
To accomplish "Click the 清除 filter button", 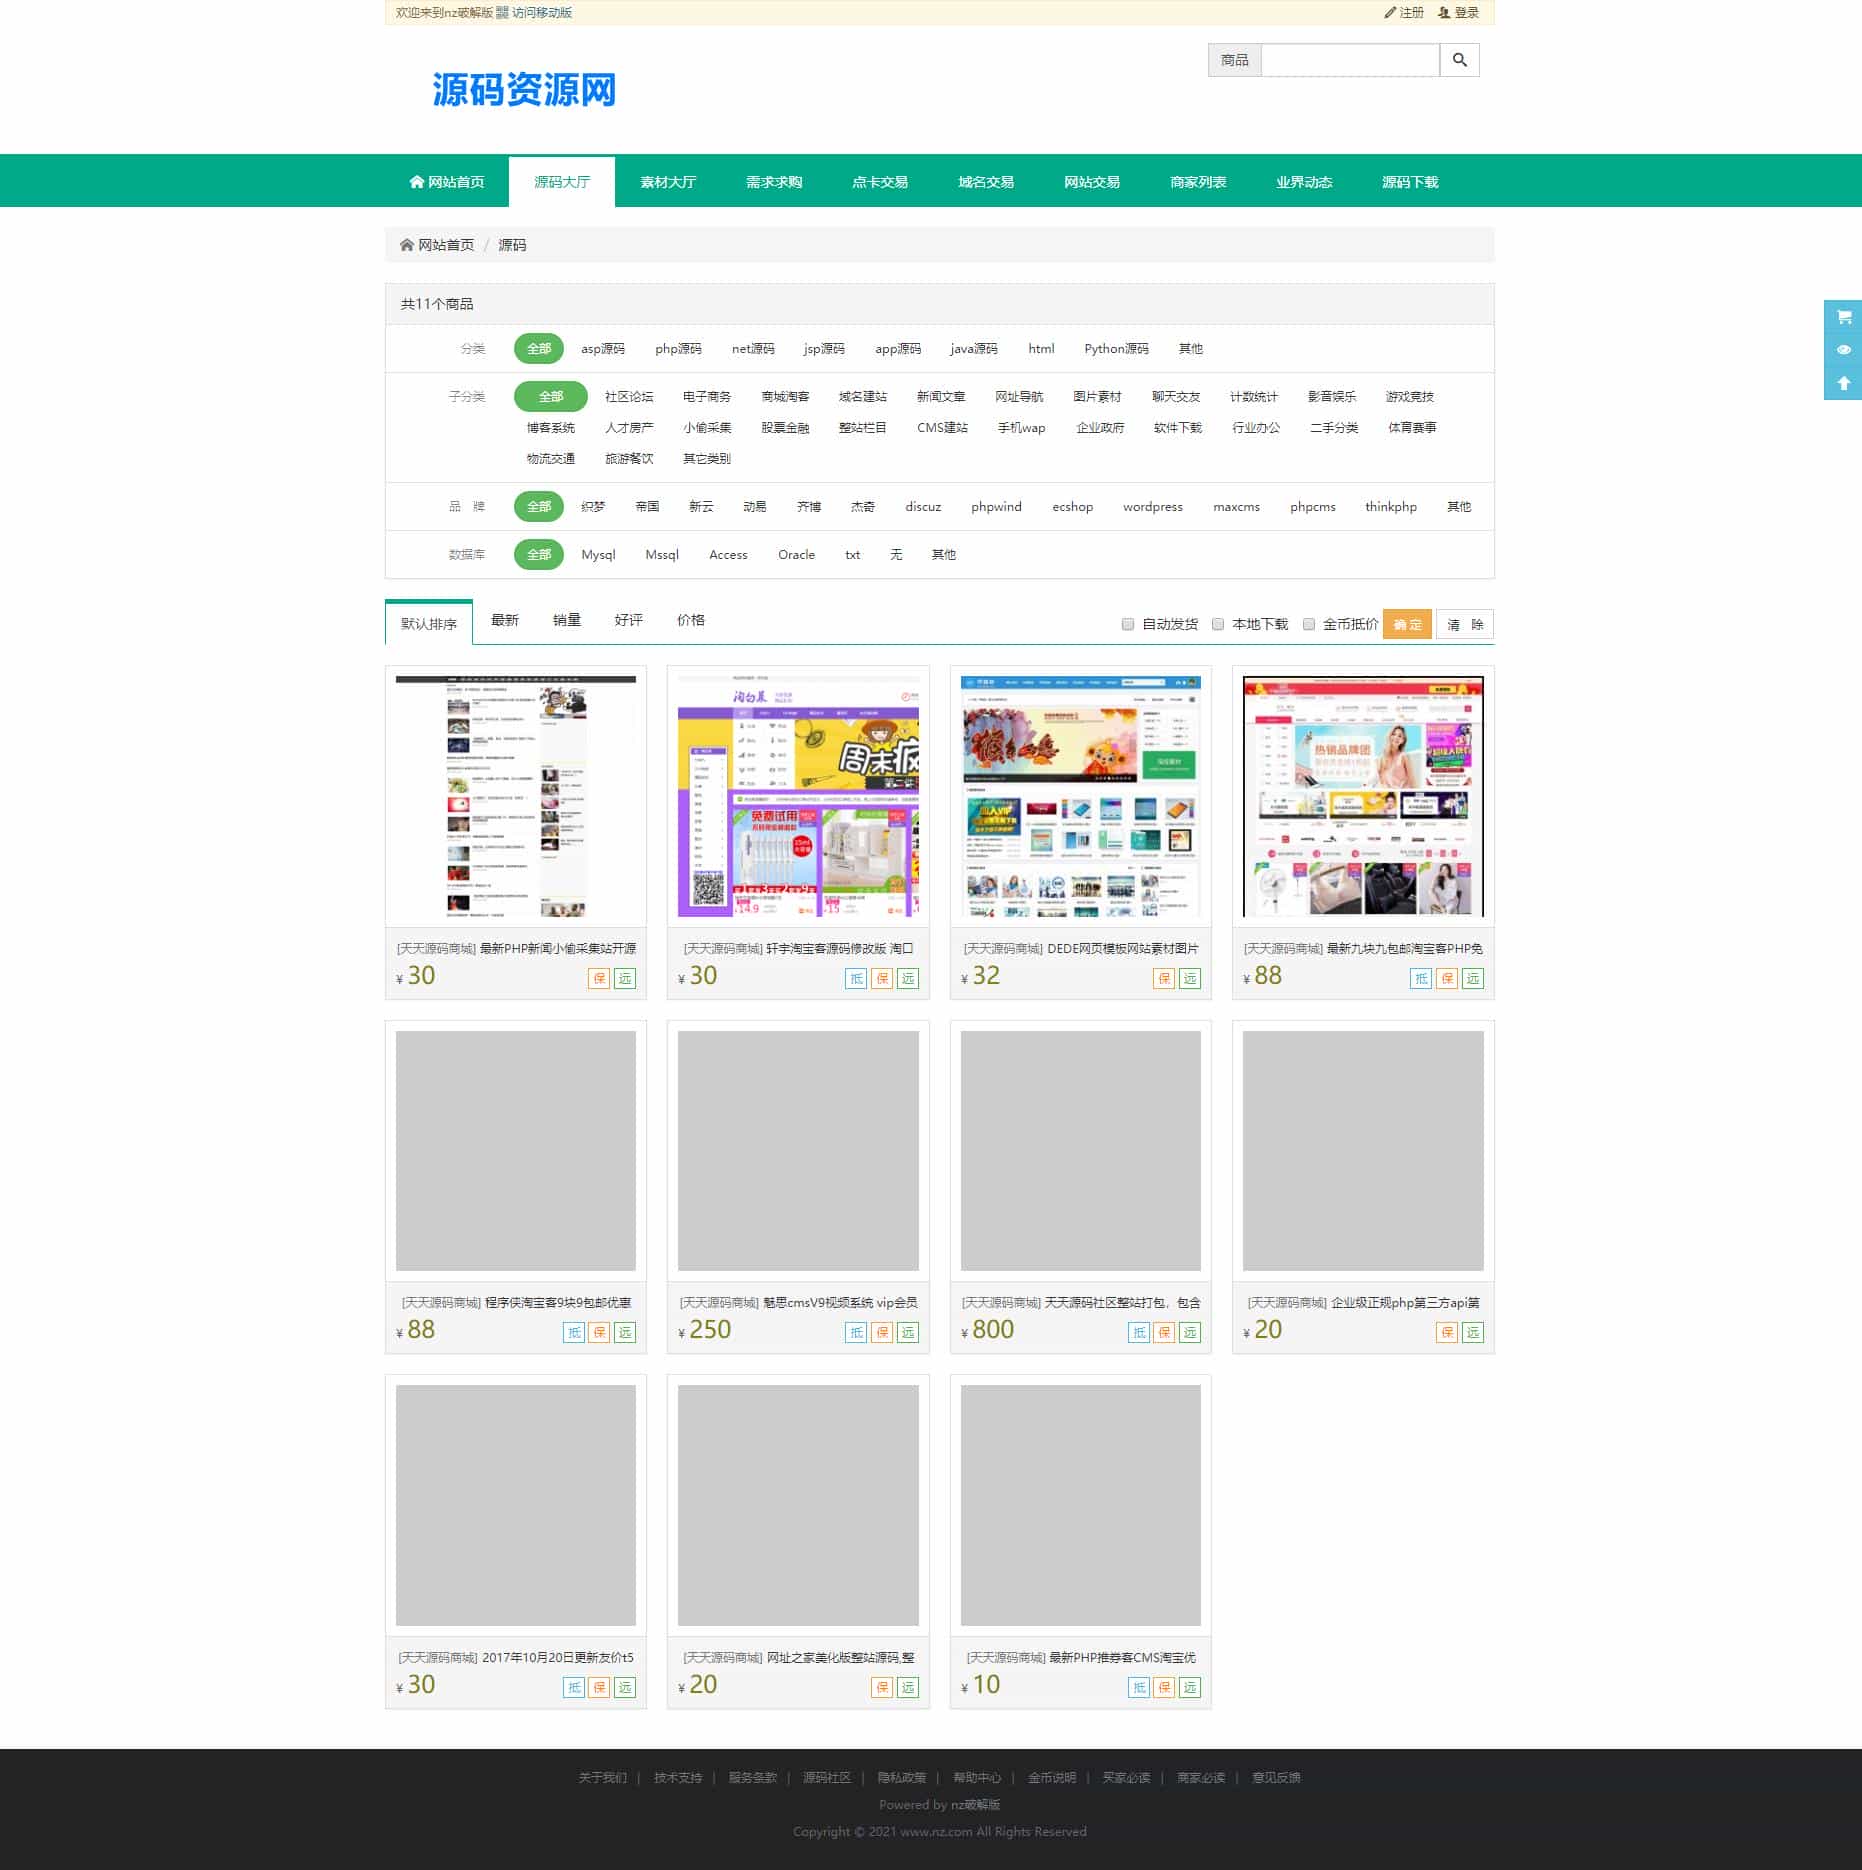I will (x=1465, y=624).
